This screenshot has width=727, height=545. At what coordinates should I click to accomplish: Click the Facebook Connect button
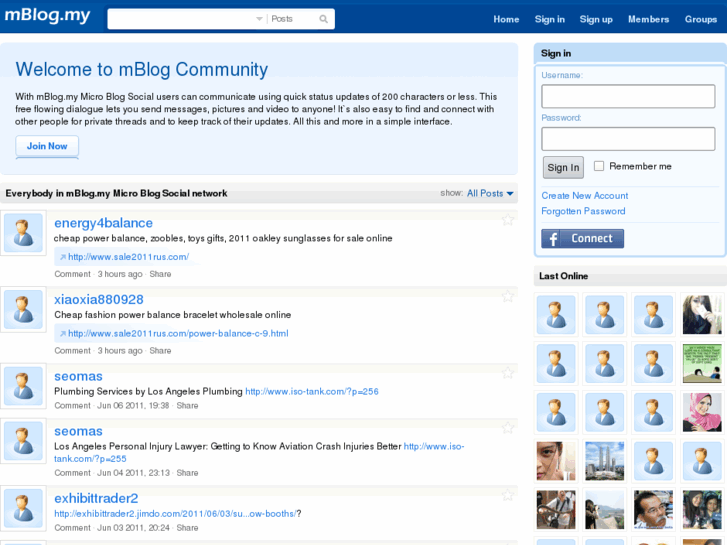[582, 238]
